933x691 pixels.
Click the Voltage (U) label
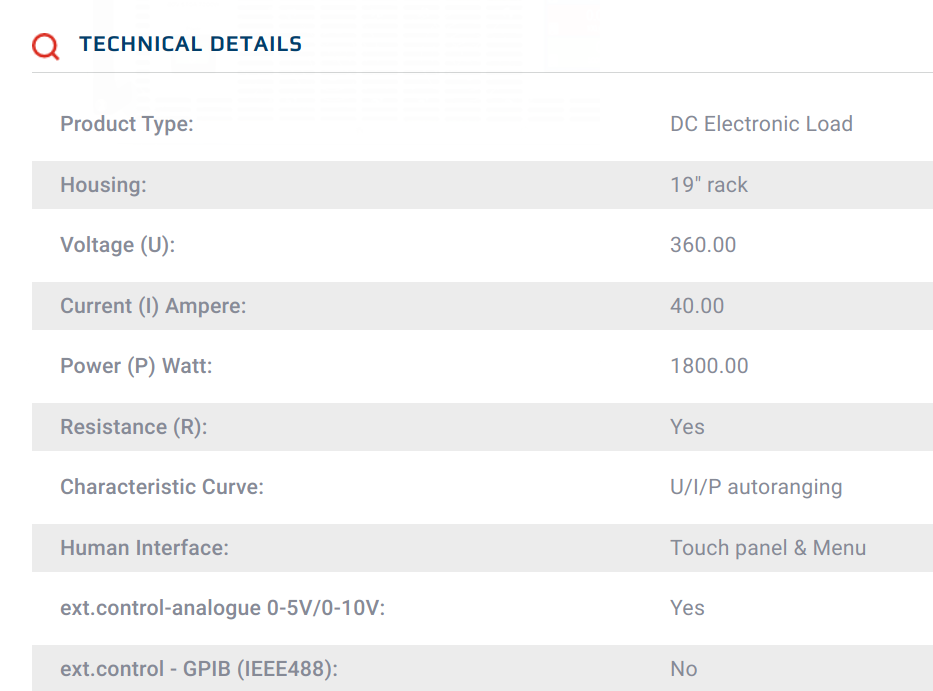click(x=118, y=245)
